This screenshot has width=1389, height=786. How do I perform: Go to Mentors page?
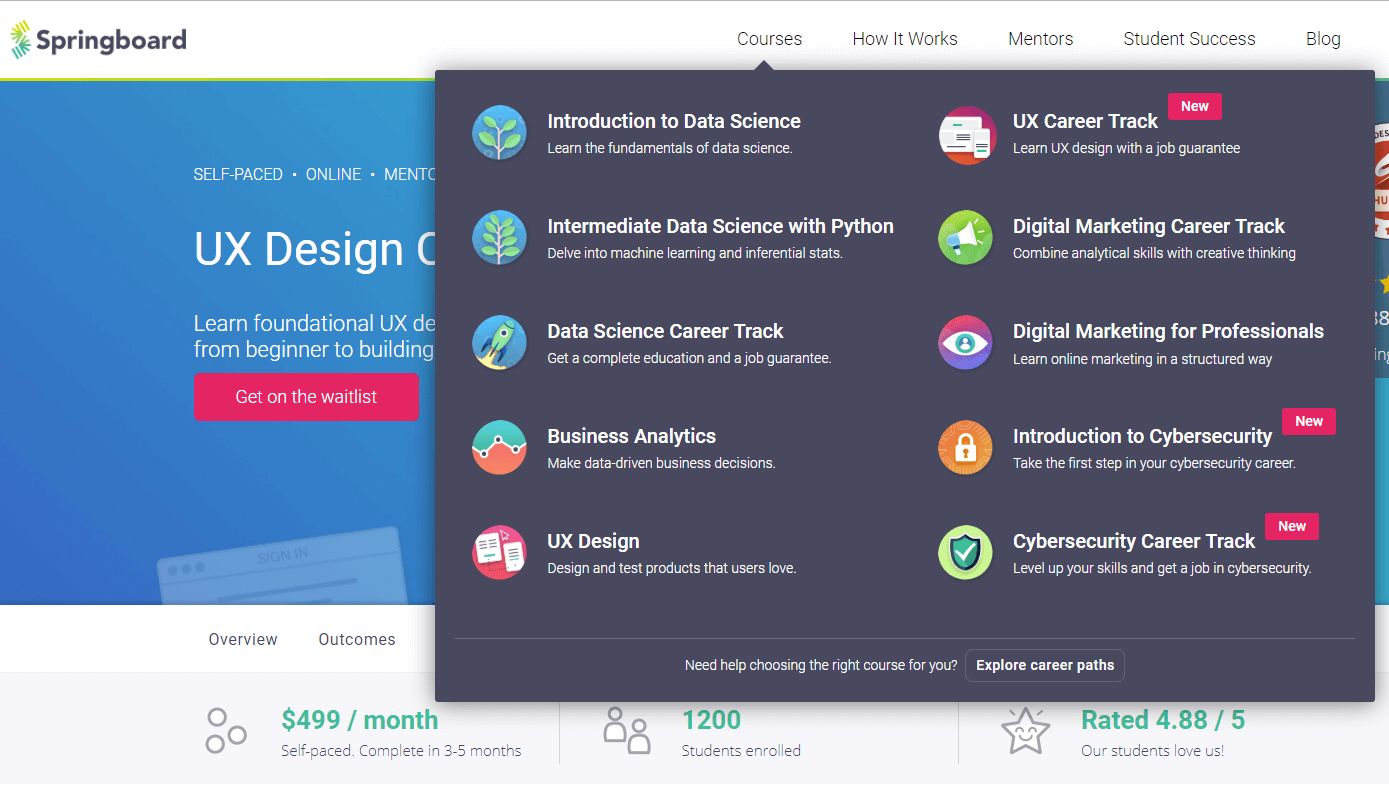(x=1040, y=39)
